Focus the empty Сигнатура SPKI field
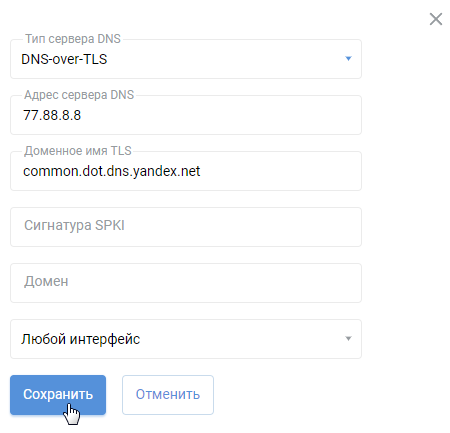This screenshot has height=433, width=450. tap(186, 227)
